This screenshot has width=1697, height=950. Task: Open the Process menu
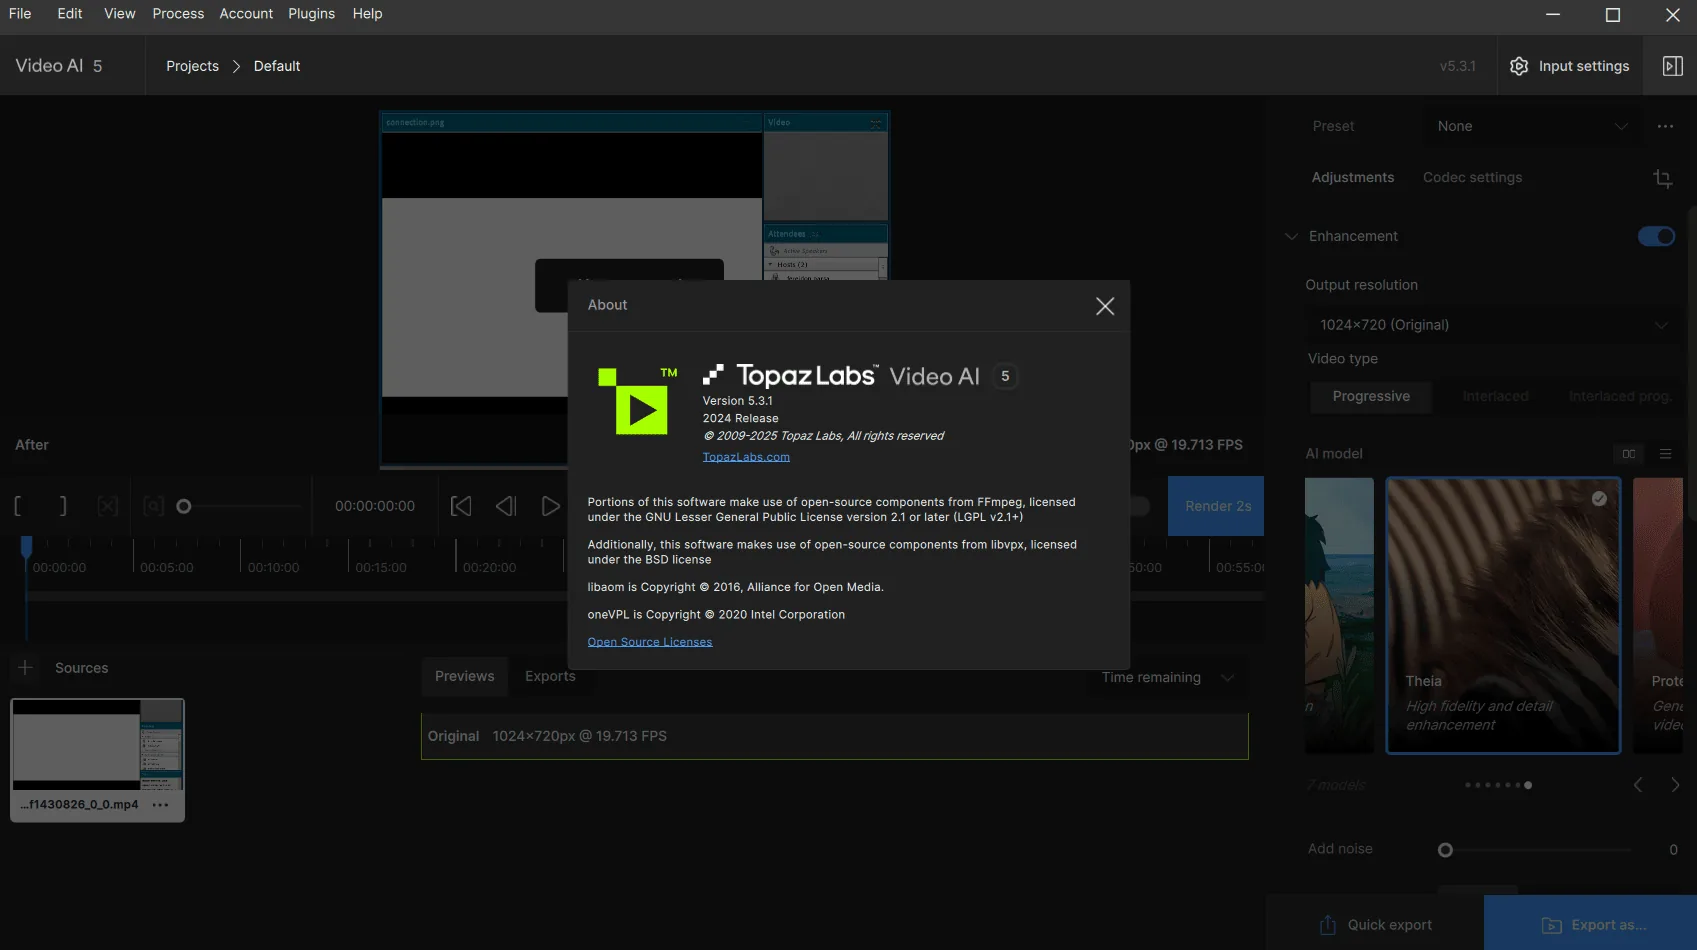[x=178, y=14]
